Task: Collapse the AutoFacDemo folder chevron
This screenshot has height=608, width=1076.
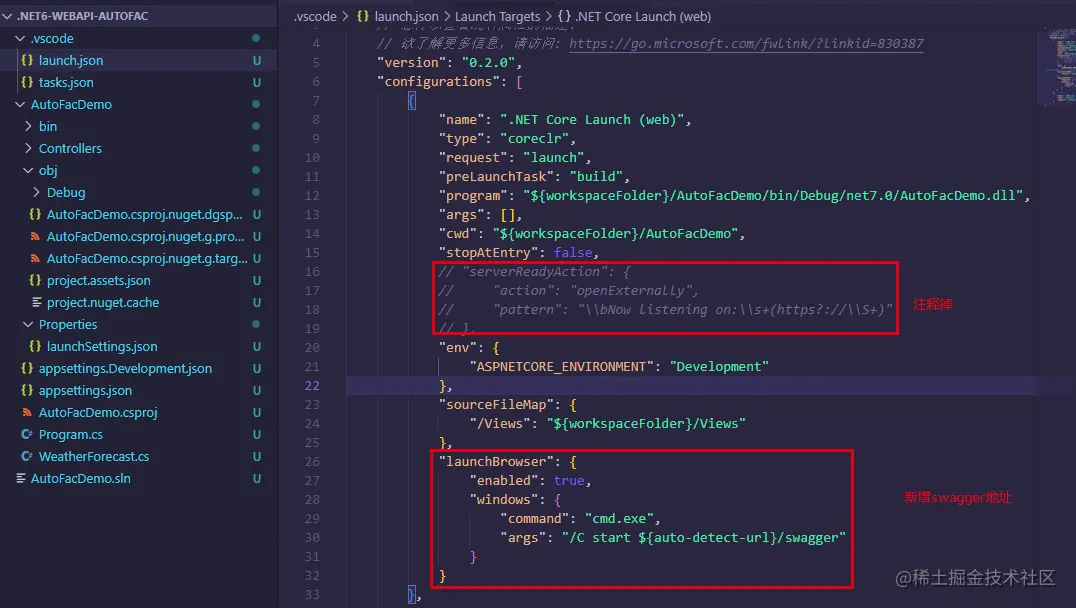Action: click(x=20, y=104)
